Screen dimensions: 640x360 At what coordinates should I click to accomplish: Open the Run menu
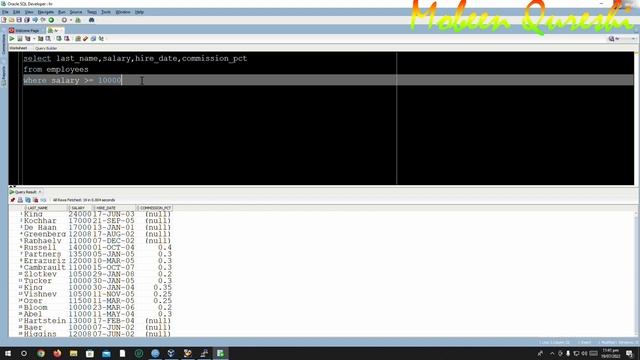point(62,12)
